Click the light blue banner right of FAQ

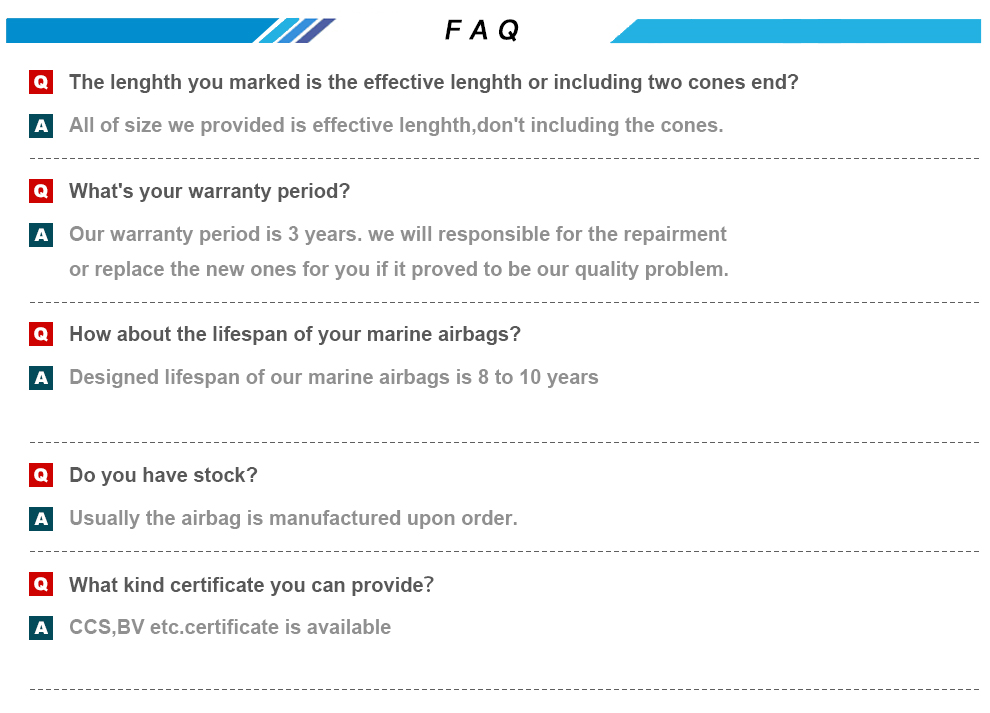point(796,31)
